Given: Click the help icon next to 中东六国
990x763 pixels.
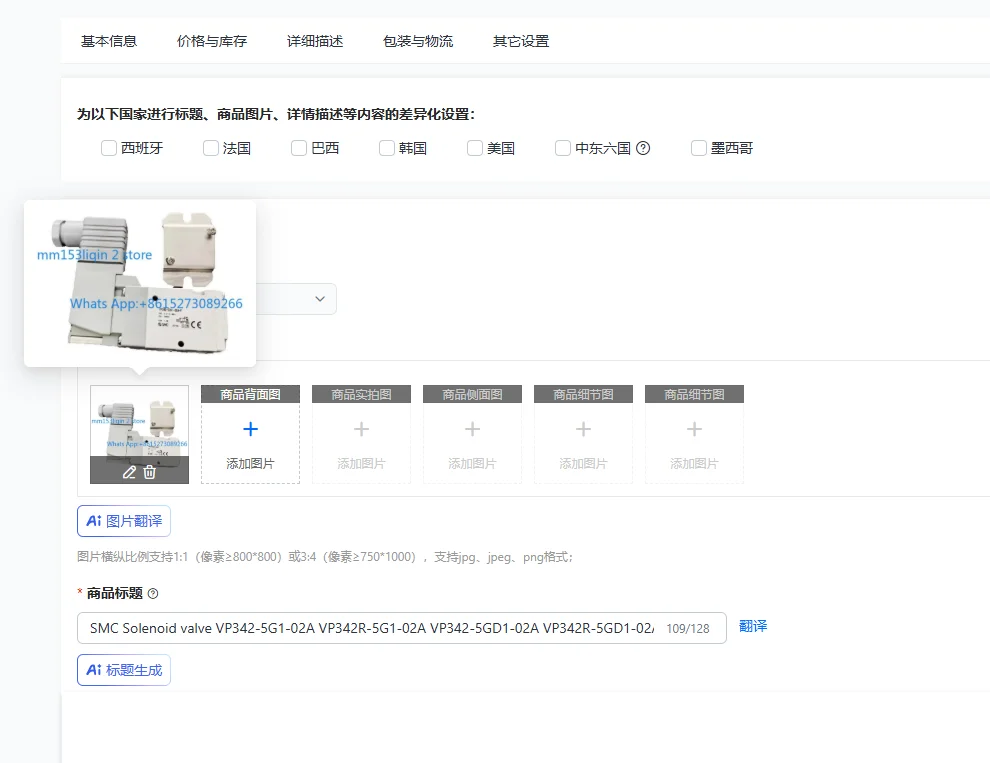Looking at the screenshot, I should pyautogui.click(x=643, y=148).
